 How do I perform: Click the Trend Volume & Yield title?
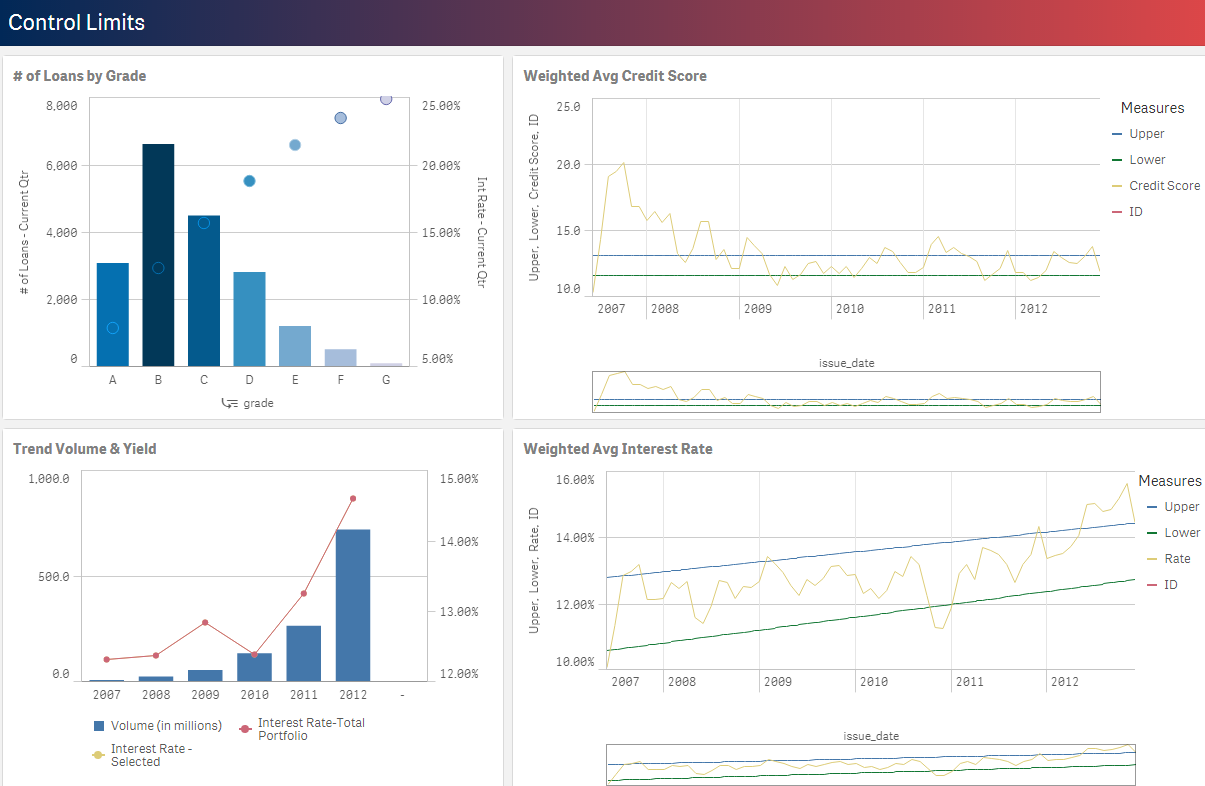point(84,449)
